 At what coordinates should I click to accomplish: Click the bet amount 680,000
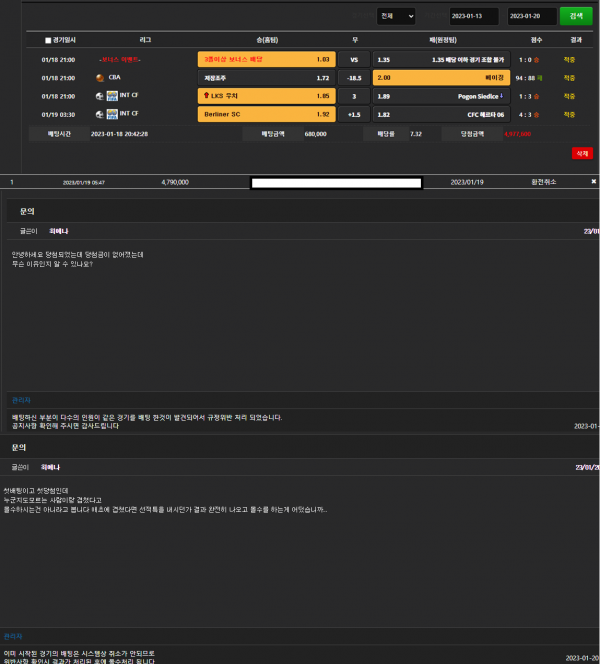click(x=315, y=134)
